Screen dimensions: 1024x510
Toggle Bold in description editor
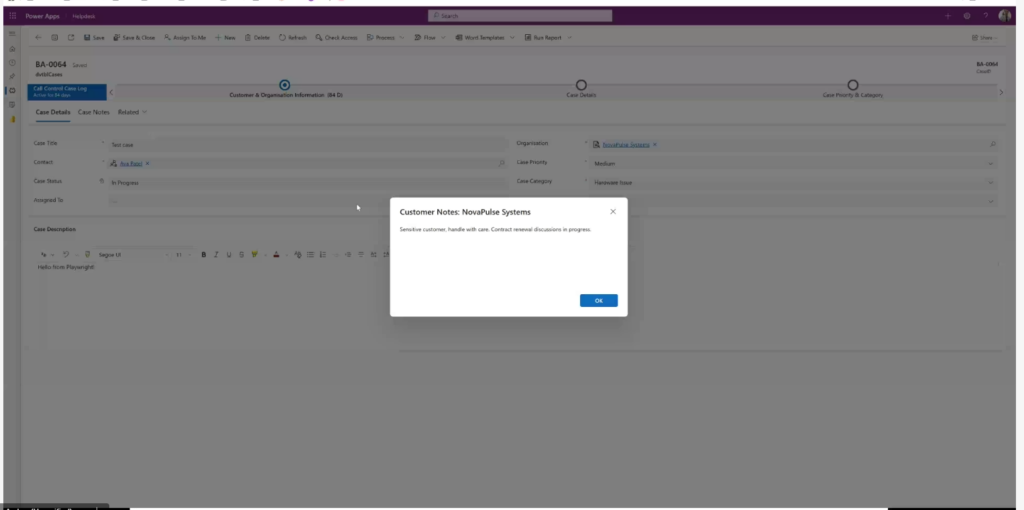[x=204, y=255]
